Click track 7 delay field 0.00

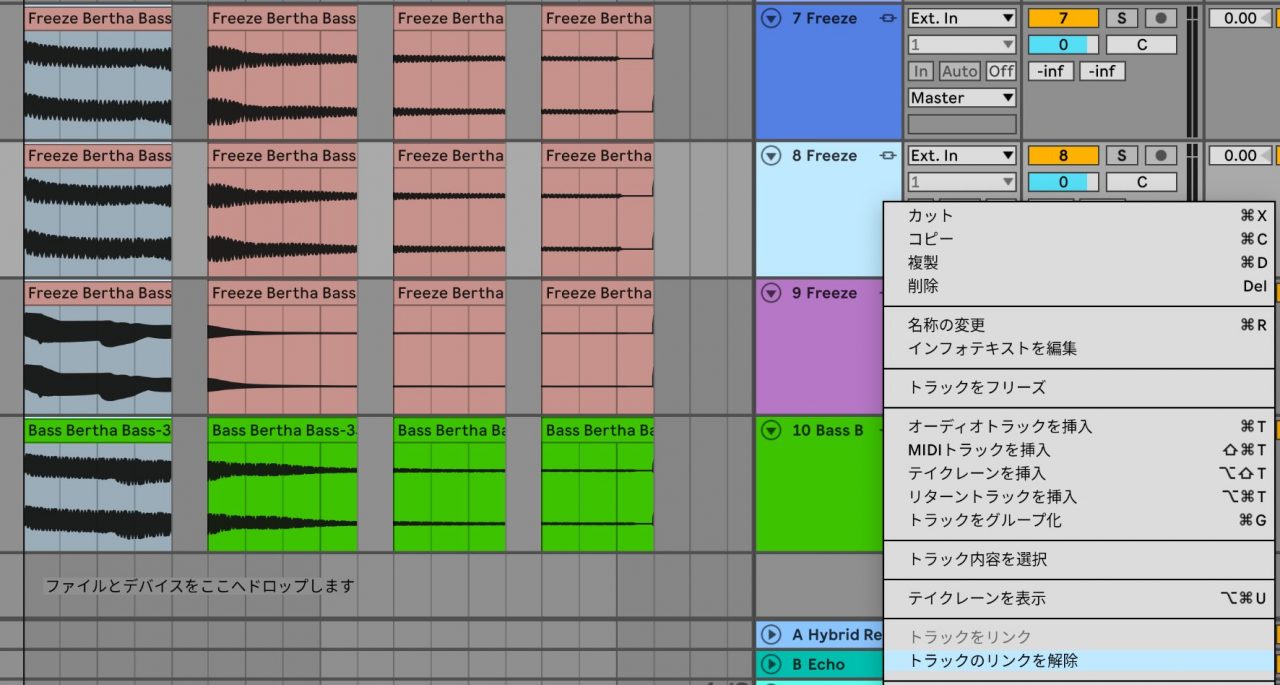[1240, 18]
